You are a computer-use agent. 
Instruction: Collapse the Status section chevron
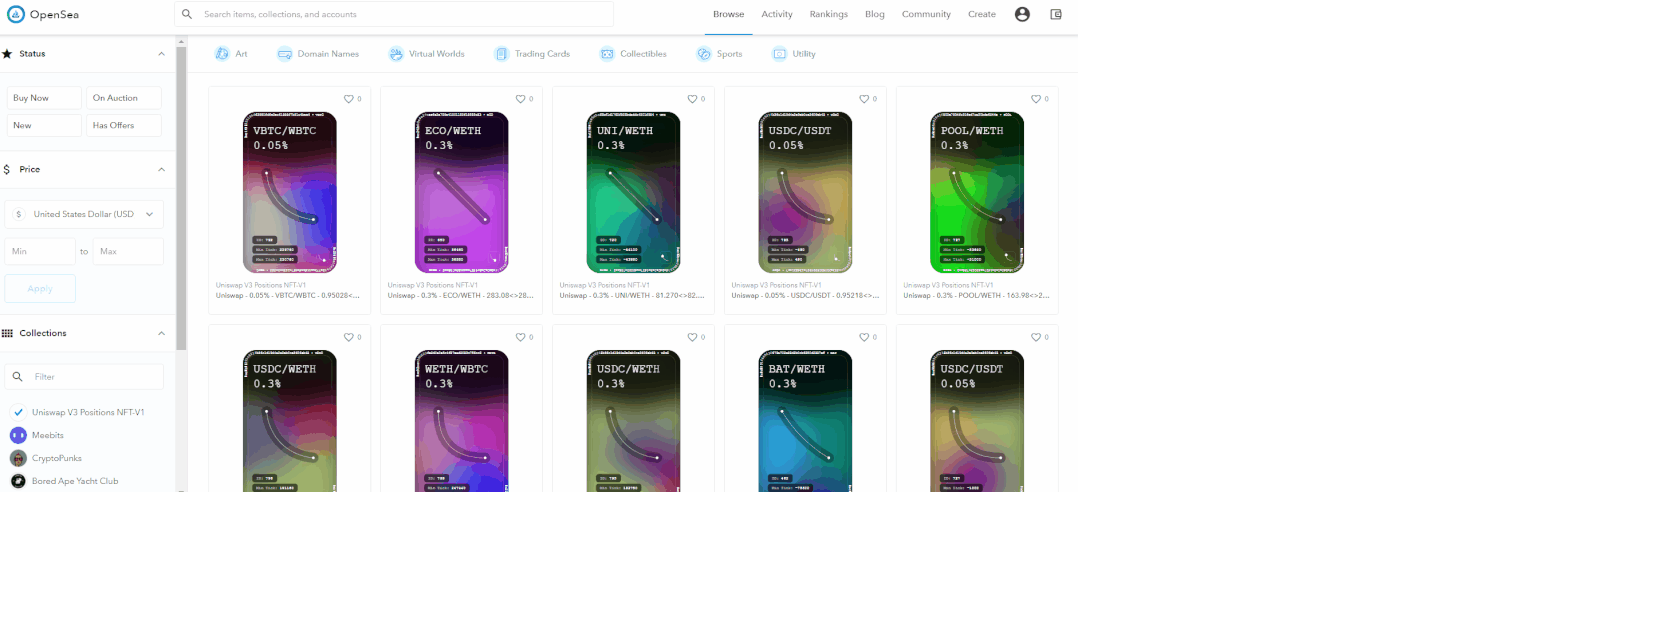click(161, 54)
